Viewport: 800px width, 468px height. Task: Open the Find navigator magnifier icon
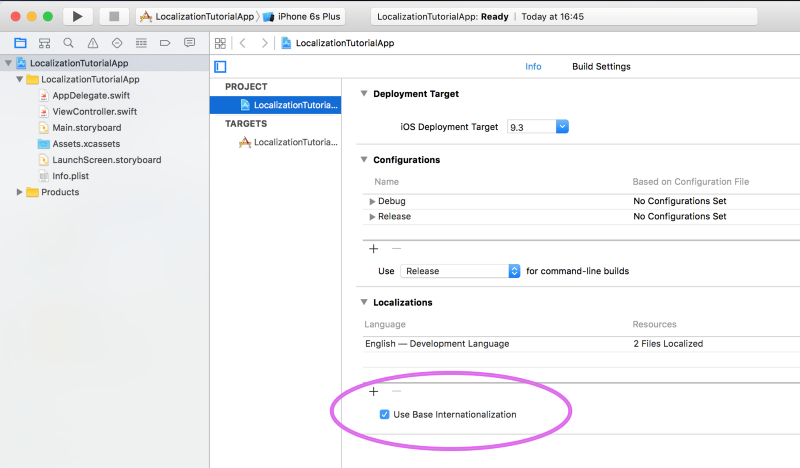[68, 43]
